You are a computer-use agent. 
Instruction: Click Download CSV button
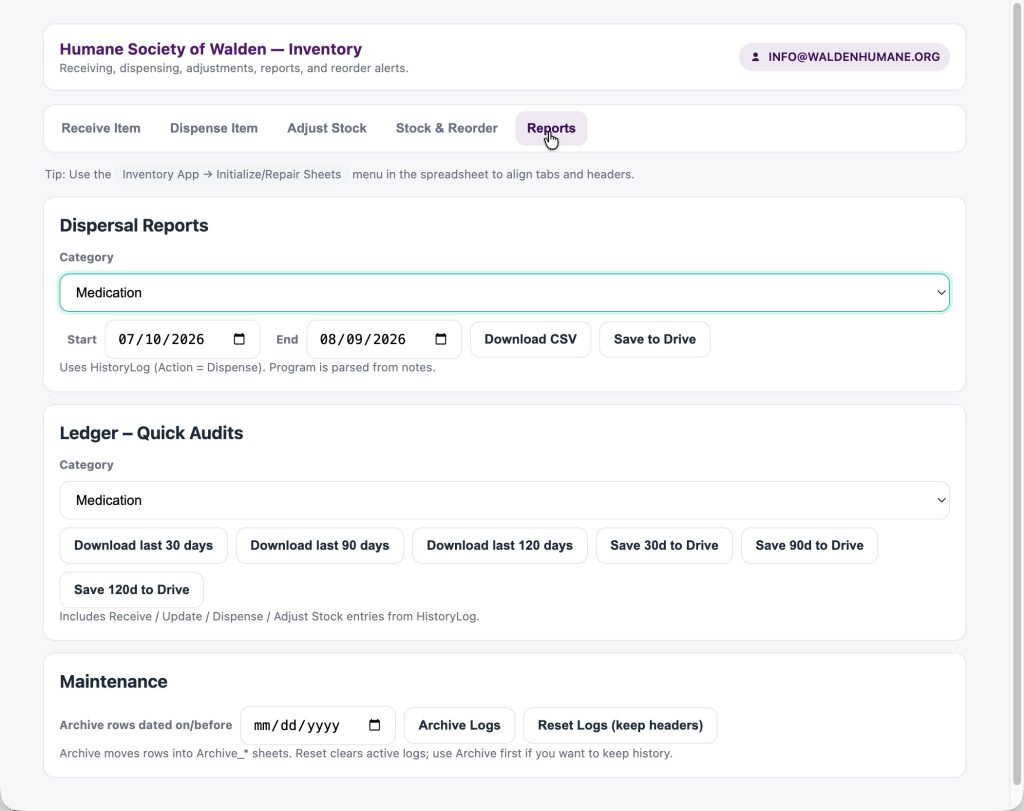pyautogui.click(x=530, y=339)
